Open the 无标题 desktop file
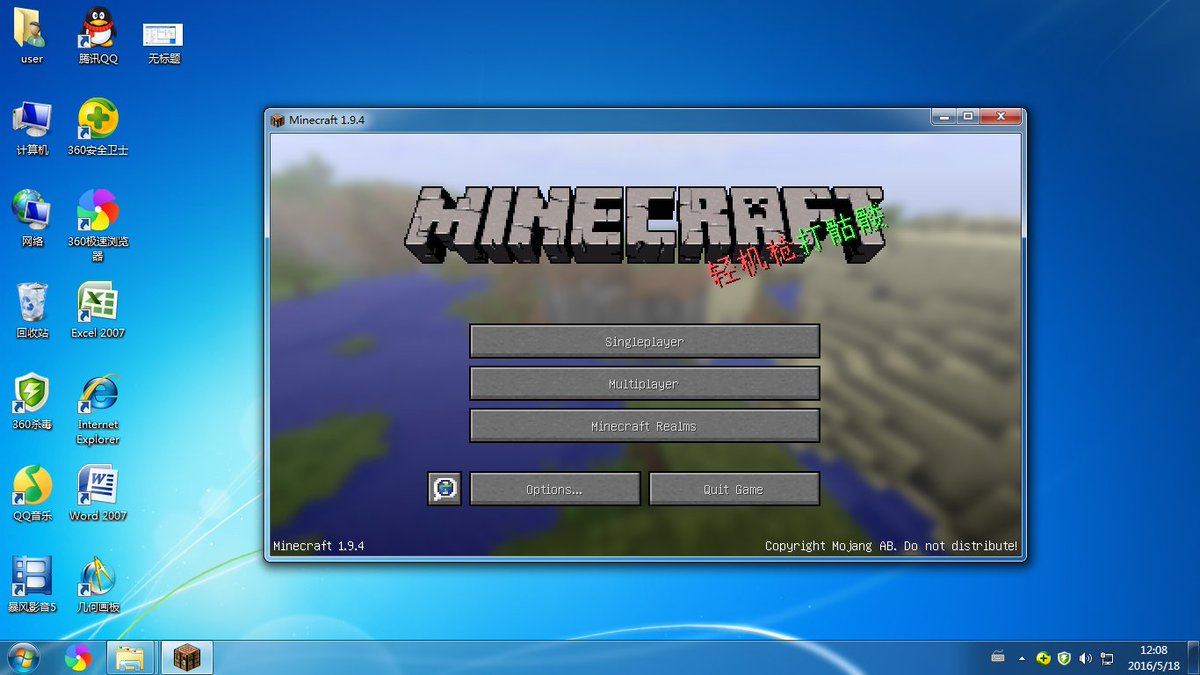The image size is (1200, 675). coord(163,42)
